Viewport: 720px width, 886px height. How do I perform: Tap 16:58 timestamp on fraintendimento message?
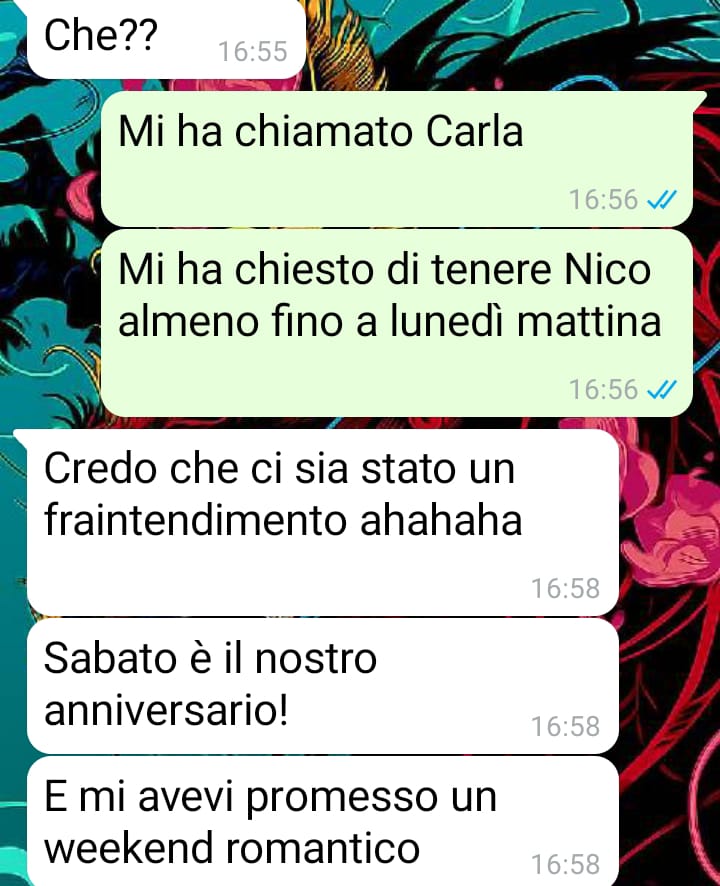tap(565, 588)
